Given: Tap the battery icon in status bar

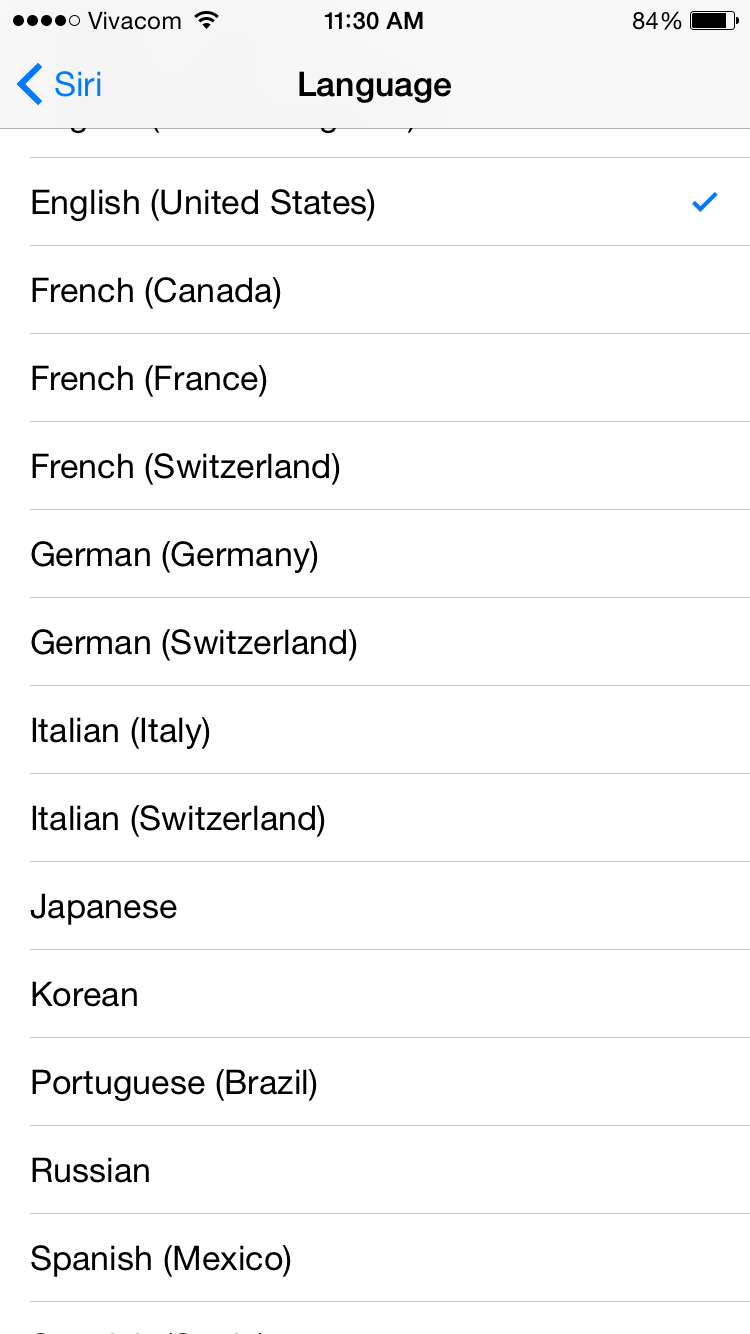Looking at the screenshot, I should 713,21.
